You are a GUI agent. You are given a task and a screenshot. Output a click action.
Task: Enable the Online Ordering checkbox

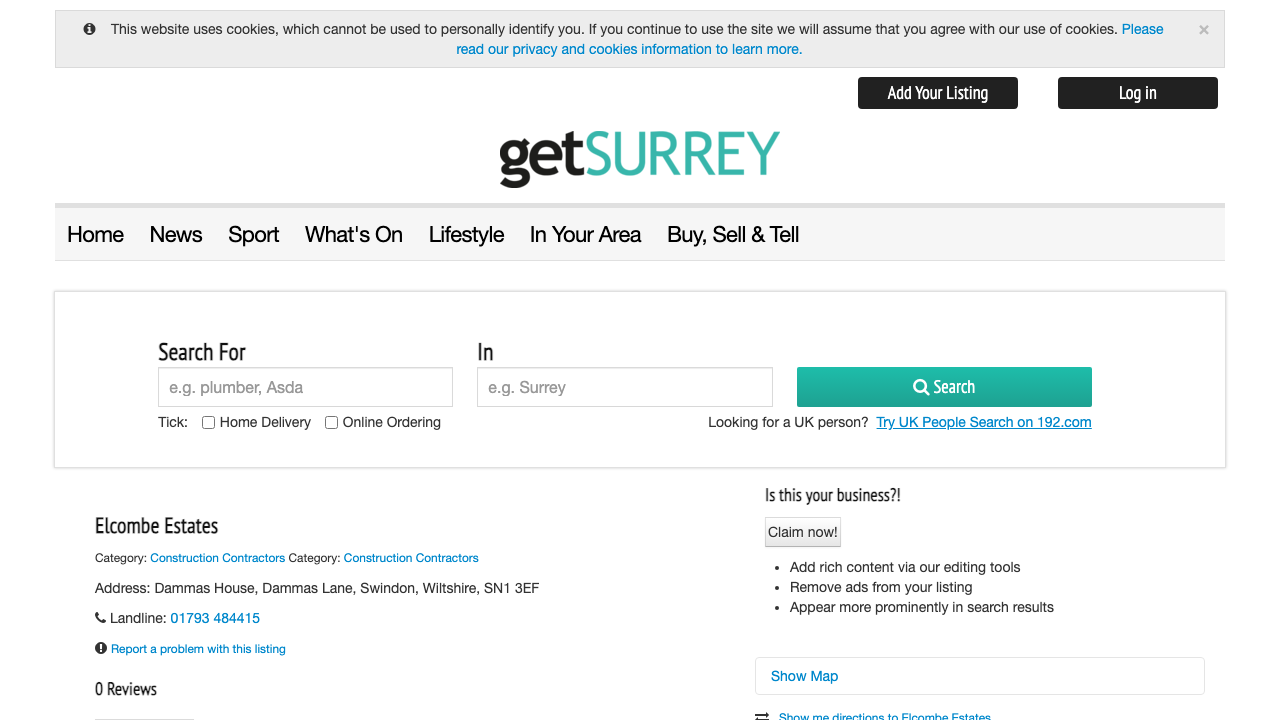click(x=332, y=423)
